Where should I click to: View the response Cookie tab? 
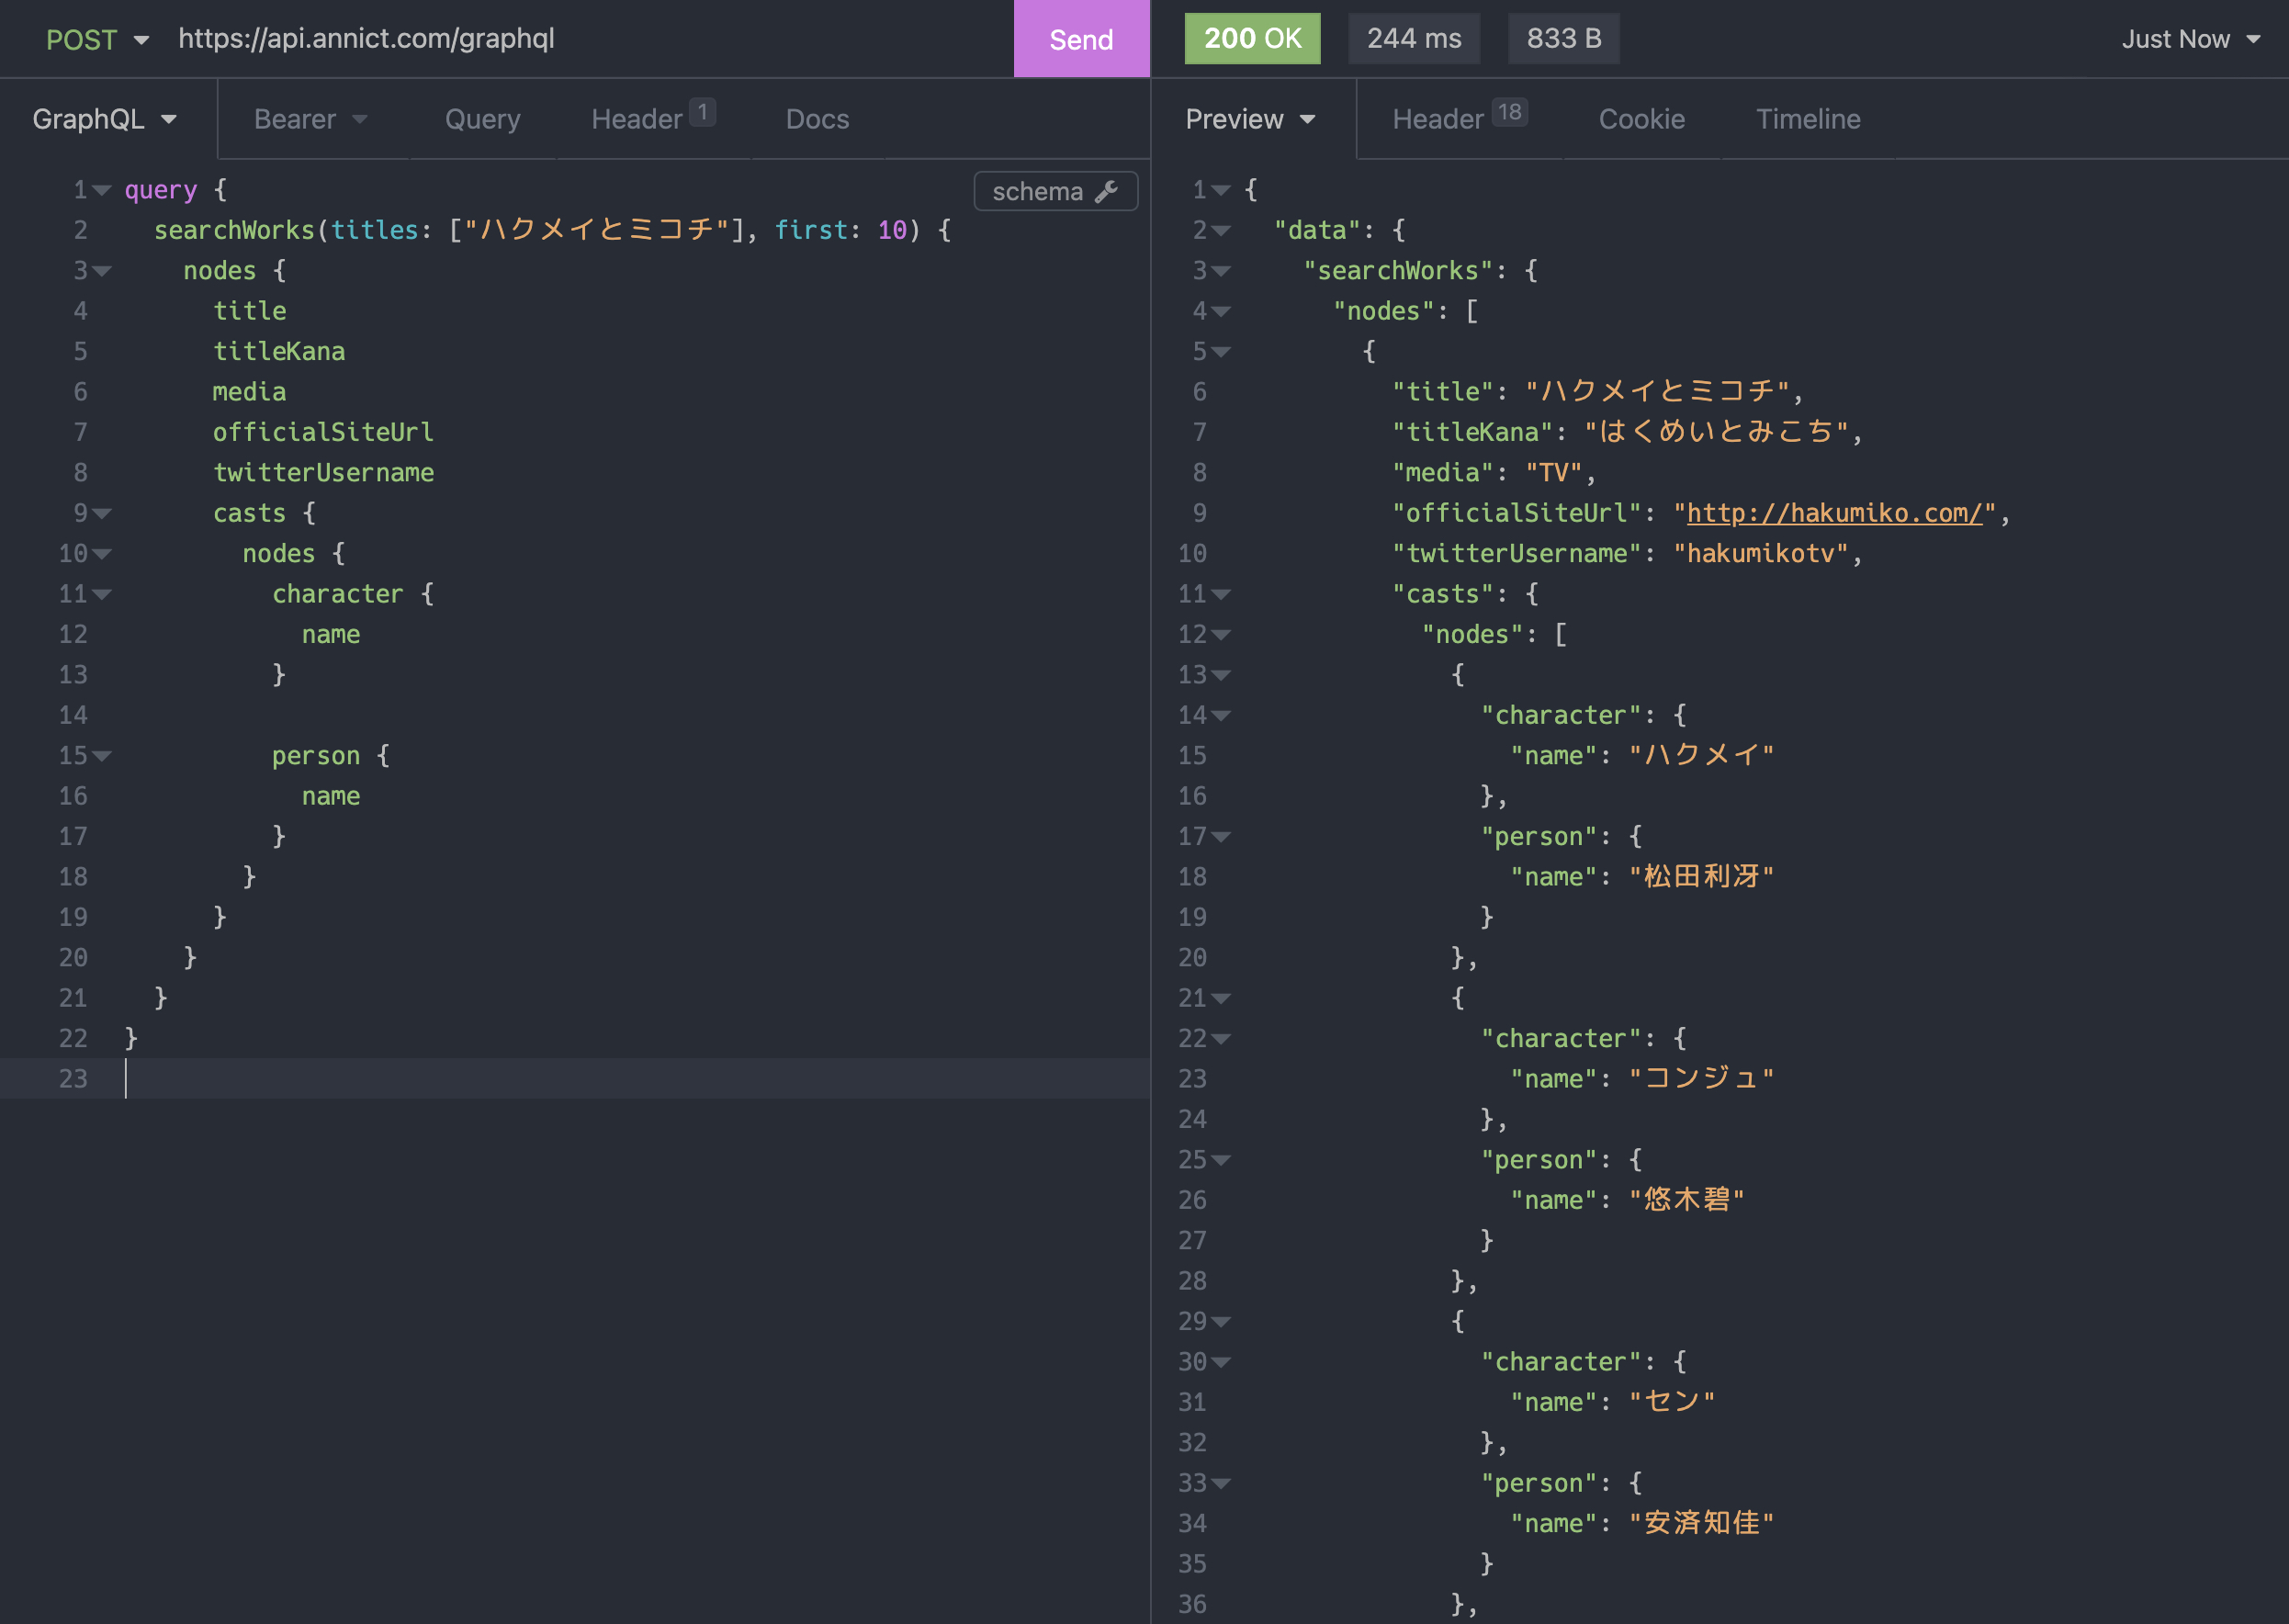coord(1641,118)
